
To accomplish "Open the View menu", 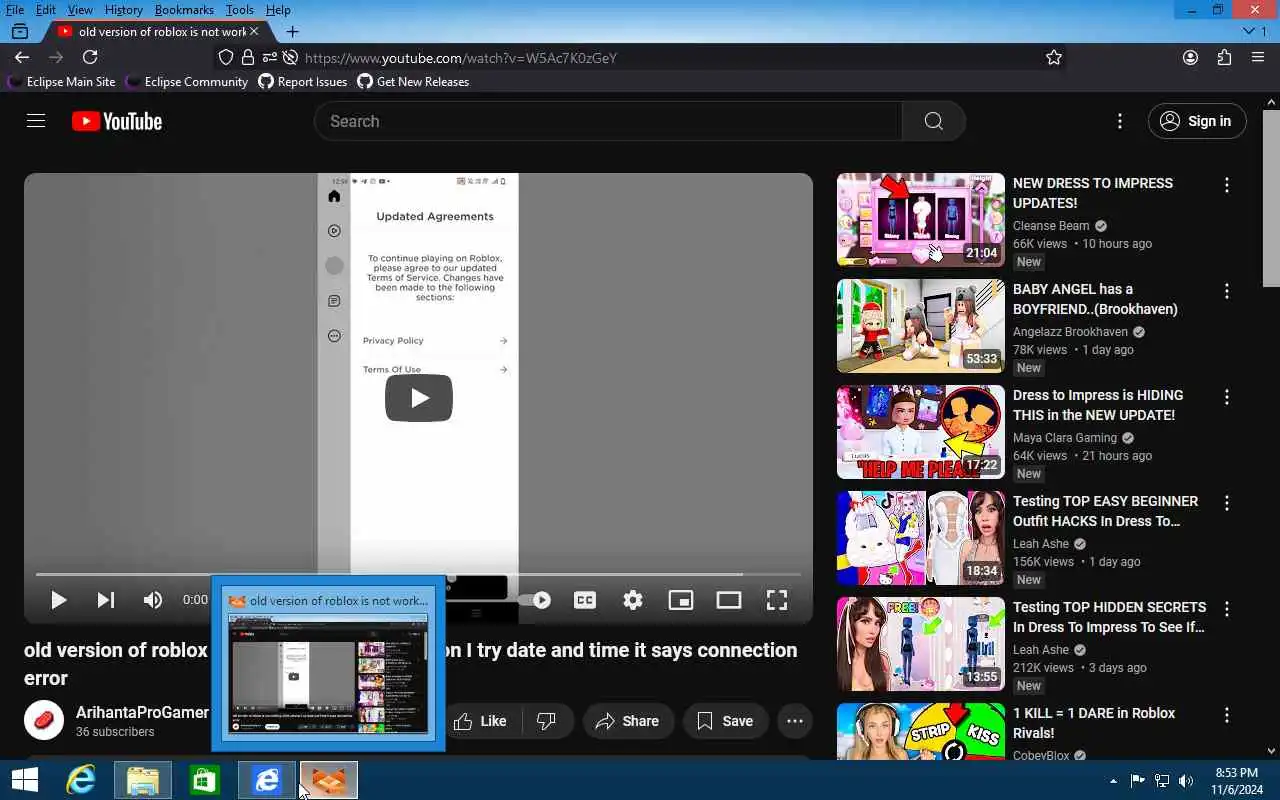I will coord(80,10).
